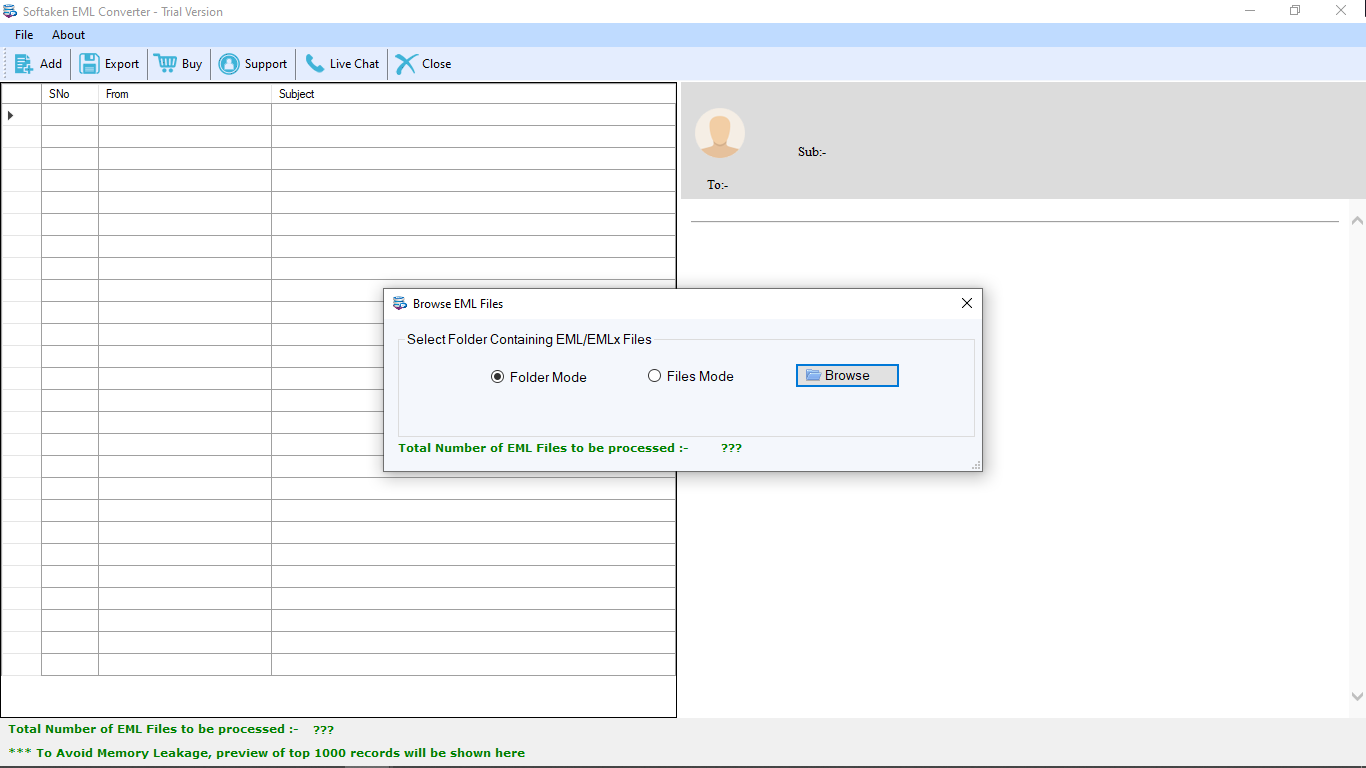Click the Softaken app icon in title bar
This screenshot has height=768, width=1366.
11,12
